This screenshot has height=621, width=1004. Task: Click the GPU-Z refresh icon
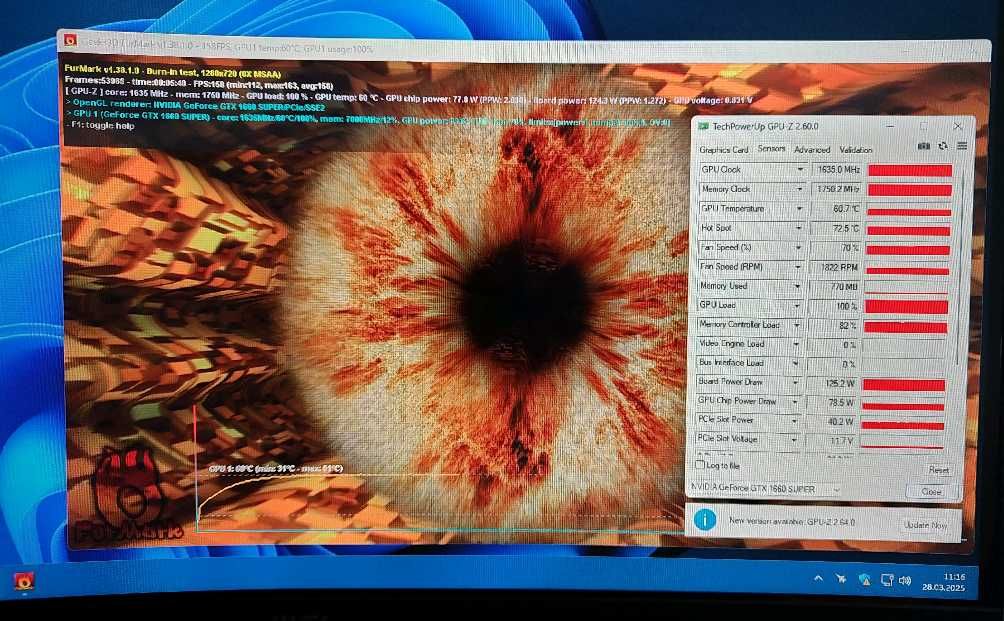(x=943, y=146)
